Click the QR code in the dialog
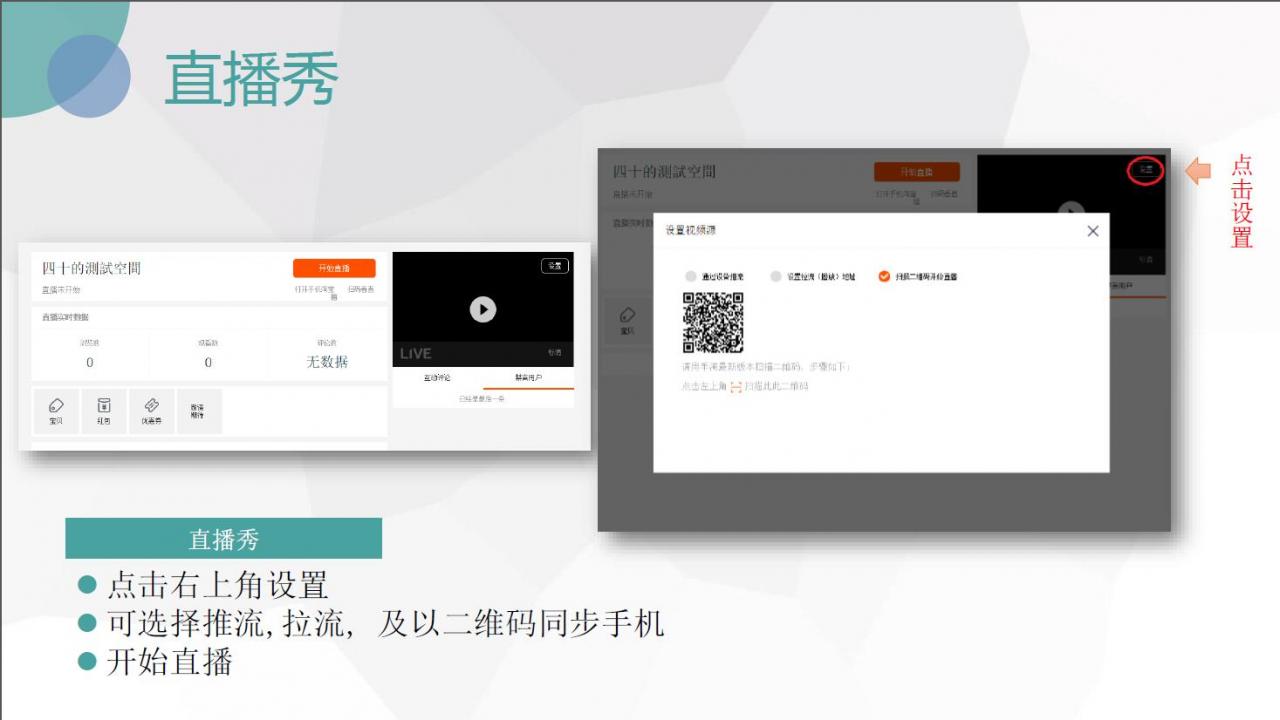The height and width of the screenshot is (720, 1280). point(713,323)
